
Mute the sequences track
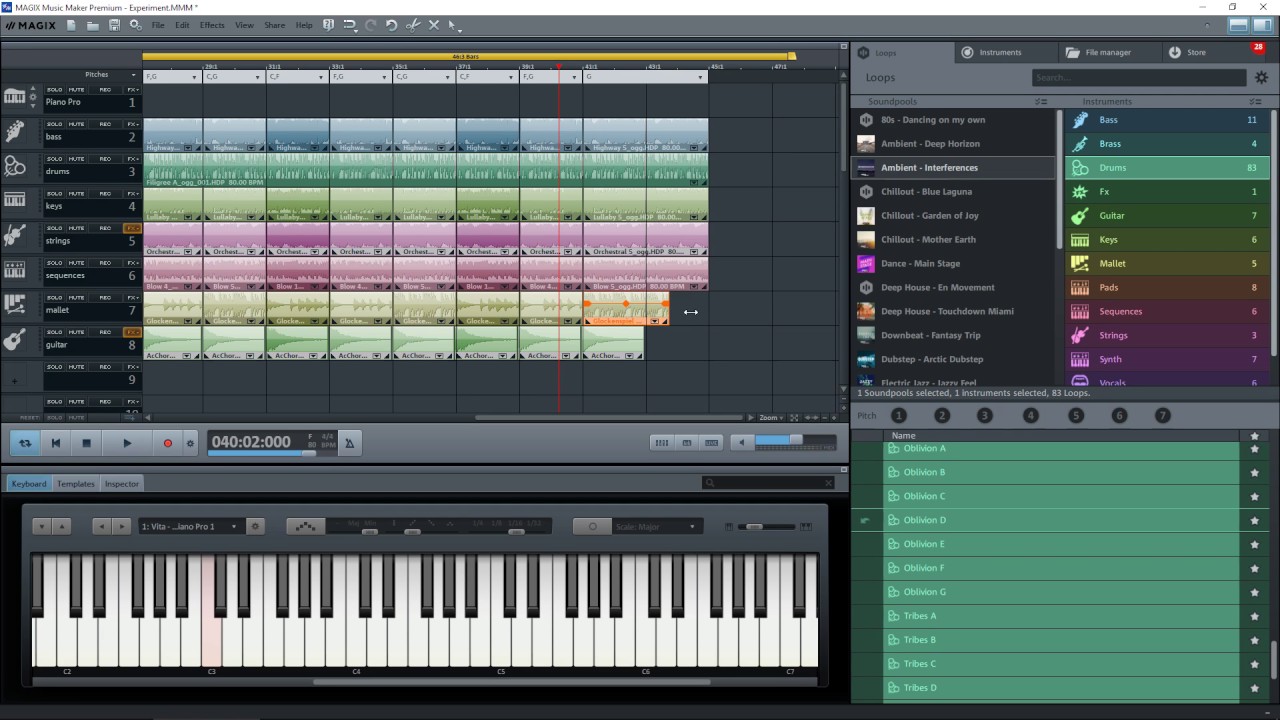[77, 263]
